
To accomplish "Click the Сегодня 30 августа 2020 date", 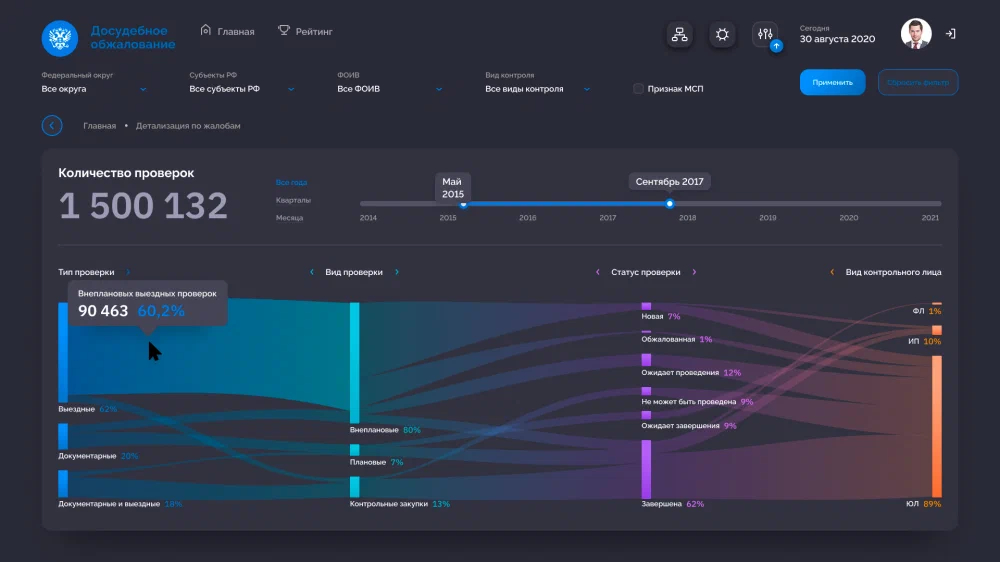I will [837, 34].
